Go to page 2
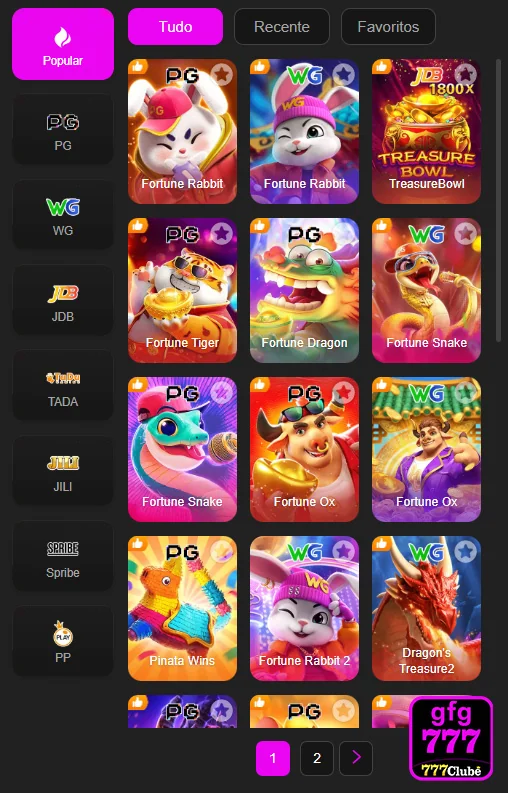 [317, 758]
